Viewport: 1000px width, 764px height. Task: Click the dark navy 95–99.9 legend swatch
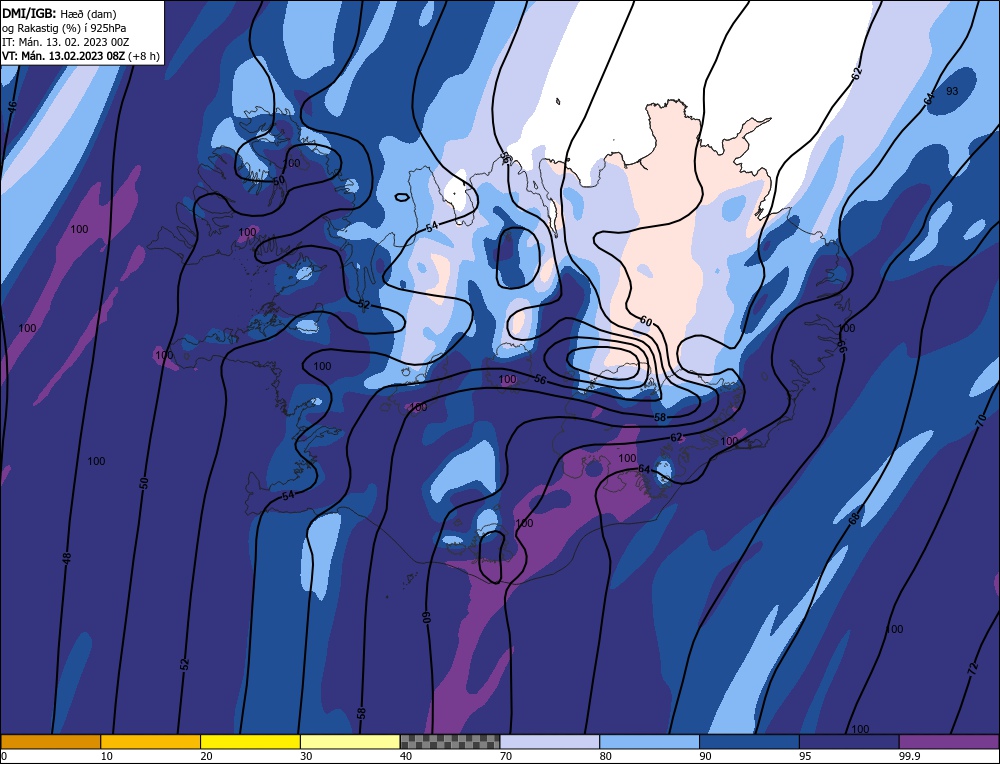click(849, 741)
